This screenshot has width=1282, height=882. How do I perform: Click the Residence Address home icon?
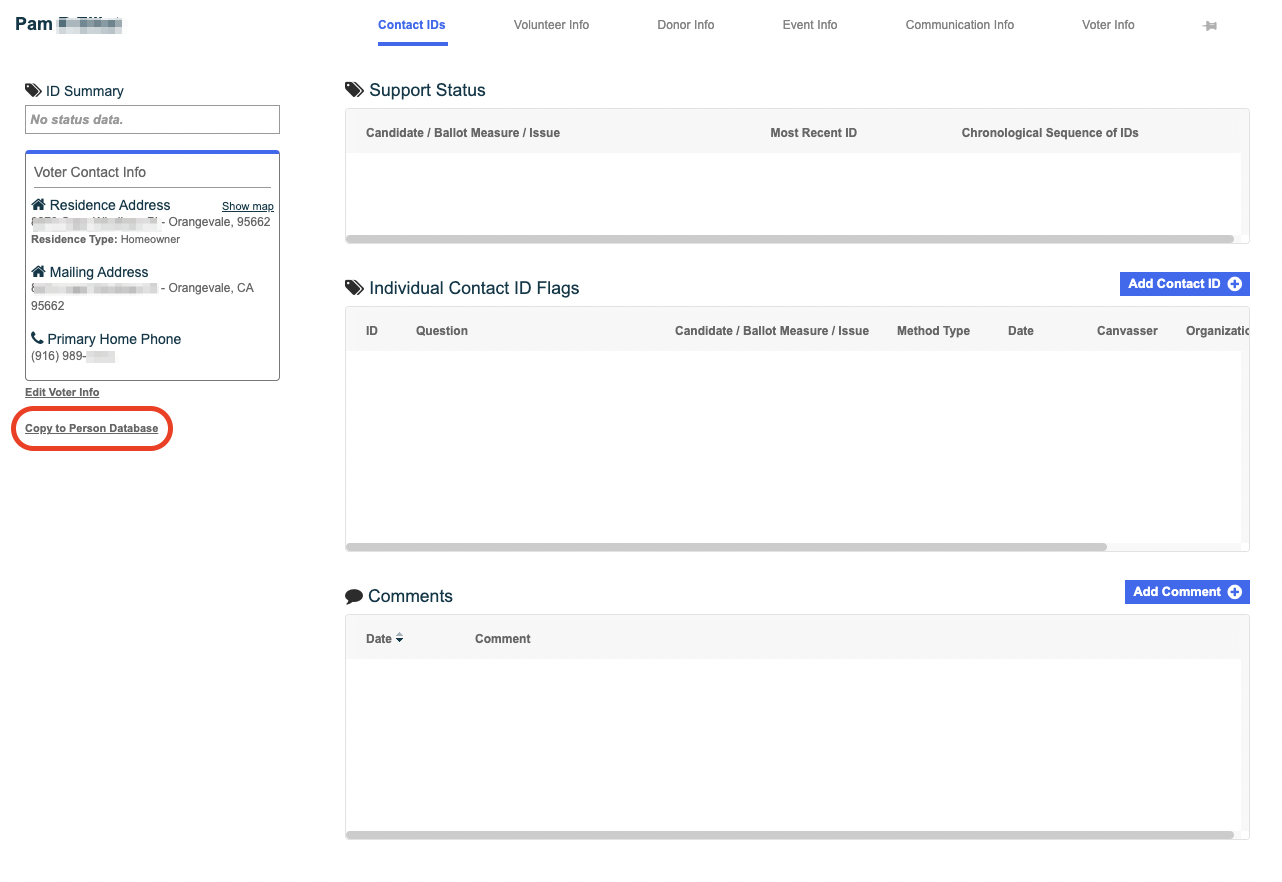pyautogui.click(x=38, y=204)
